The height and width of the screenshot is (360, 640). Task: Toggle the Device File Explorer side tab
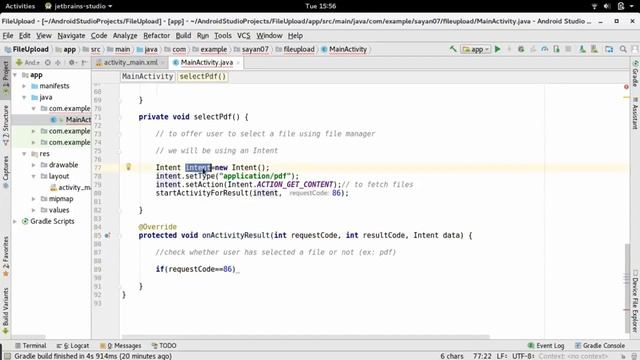[635, 300]
